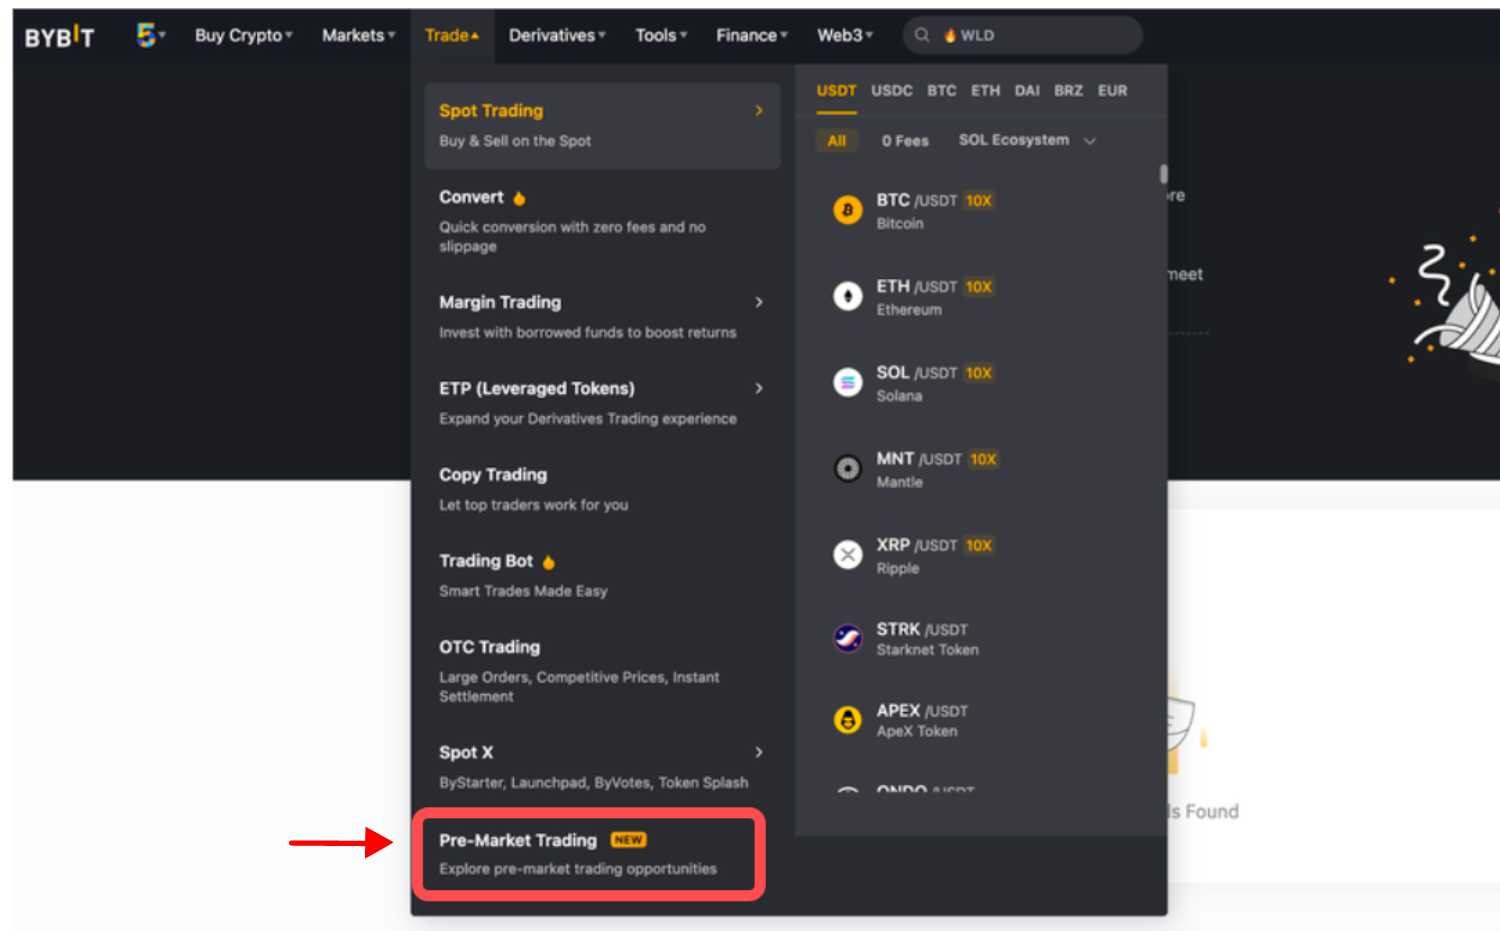Collapse the Trade dropdown menu
The image size is (1500, 931).
(x=451, y=35)
